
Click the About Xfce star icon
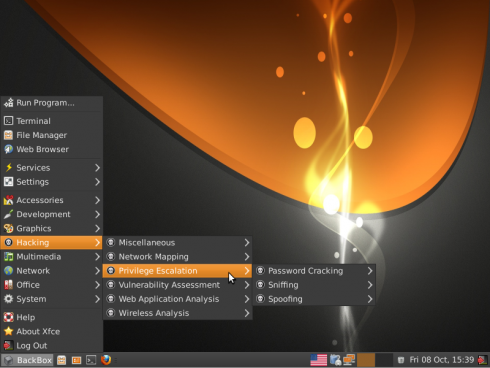click(x=9, y=331)
